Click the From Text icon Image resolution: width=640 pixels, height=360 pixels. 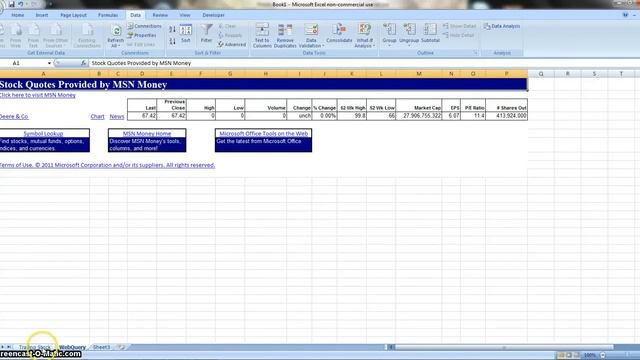coord(33,36)
